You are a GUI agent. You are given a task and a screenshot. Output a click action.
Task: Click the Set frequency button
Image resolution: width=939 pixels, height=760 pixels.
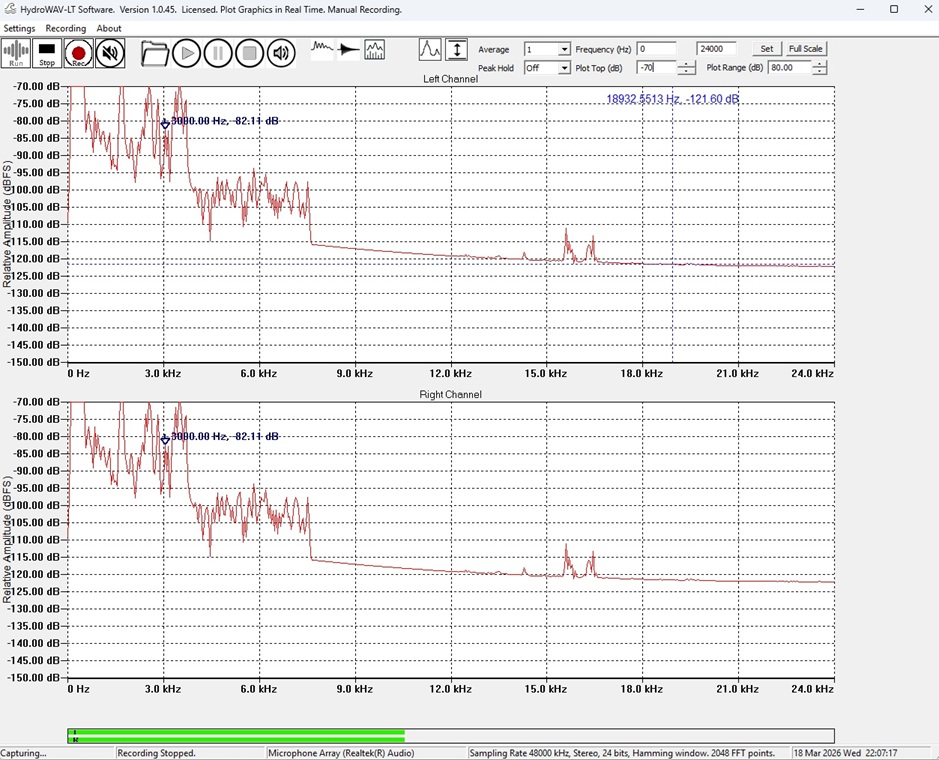point(766,49)
